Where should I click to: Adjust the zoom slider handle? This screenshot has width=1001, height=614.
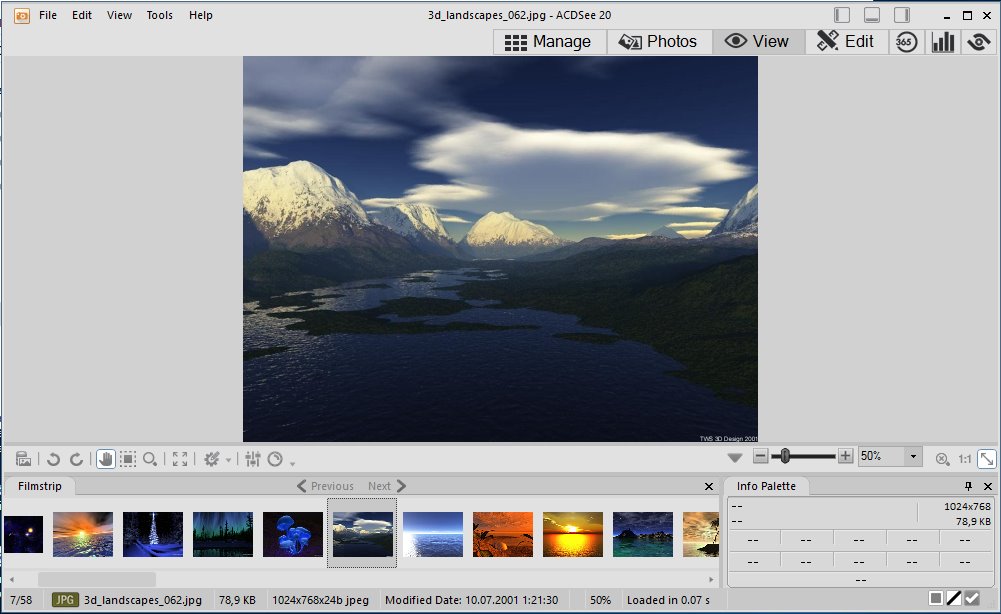click(785, 456)
